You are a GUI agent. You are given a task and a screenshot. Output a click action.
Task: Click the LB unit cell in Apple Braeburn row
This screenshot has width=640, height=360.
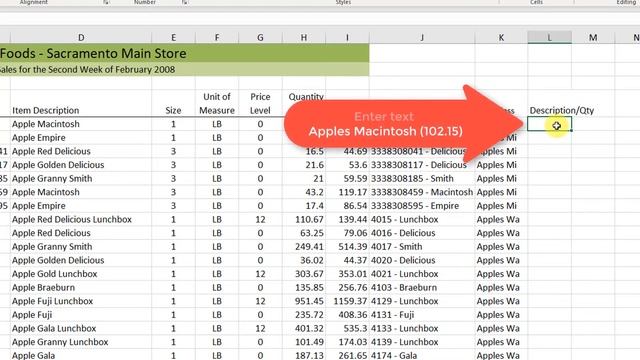(217, 288)
